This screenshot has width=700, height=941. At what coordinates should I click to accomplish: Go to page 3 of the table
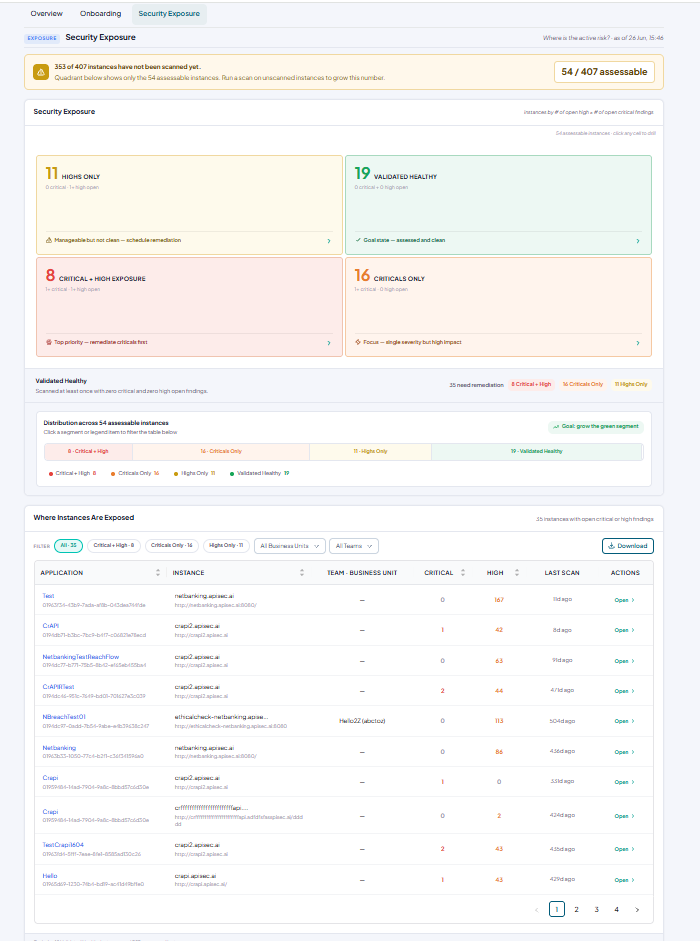tap(596, 910)
